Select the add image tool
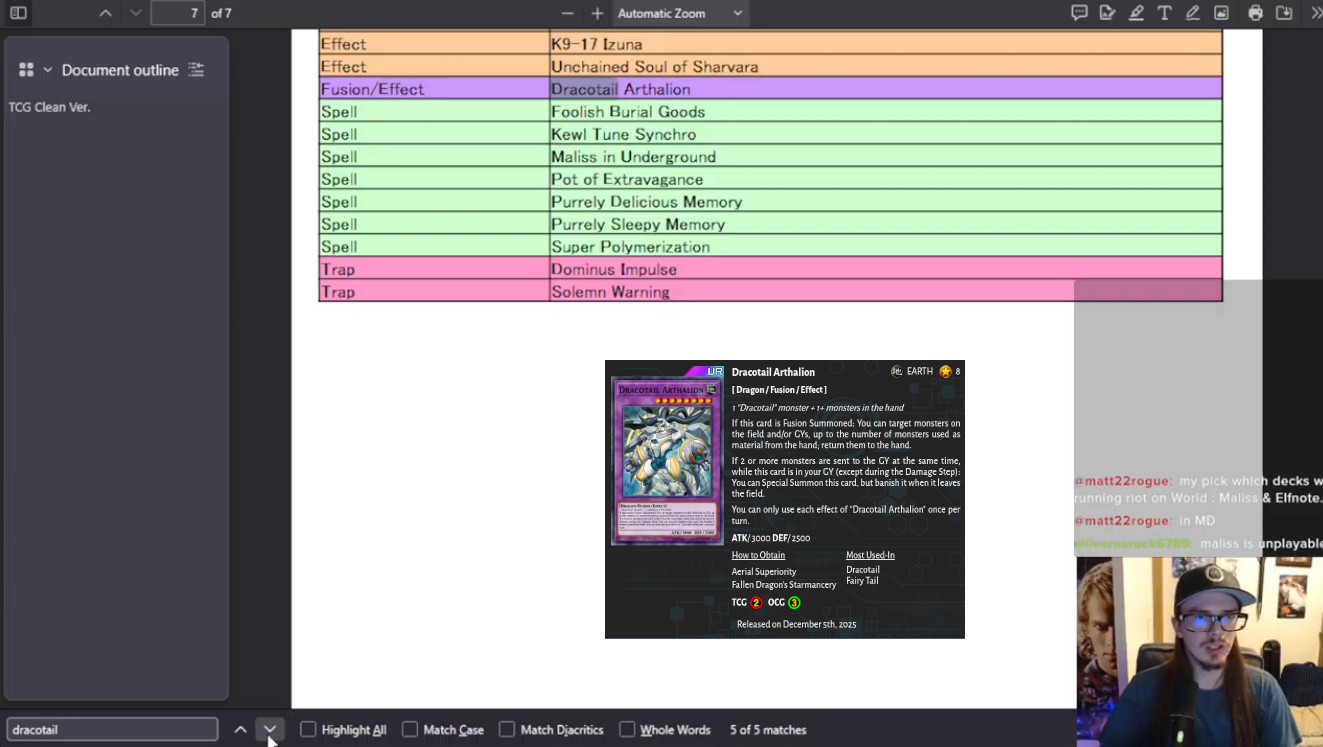Image resolution: width=1323 pixels, height=747 pixels. (1221, 13)
